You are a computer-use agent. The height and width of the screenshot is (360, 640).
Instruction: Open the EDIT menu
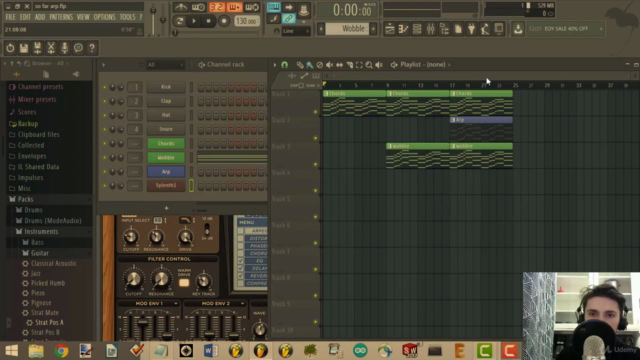pyautogui.click(x=25, y=17)
